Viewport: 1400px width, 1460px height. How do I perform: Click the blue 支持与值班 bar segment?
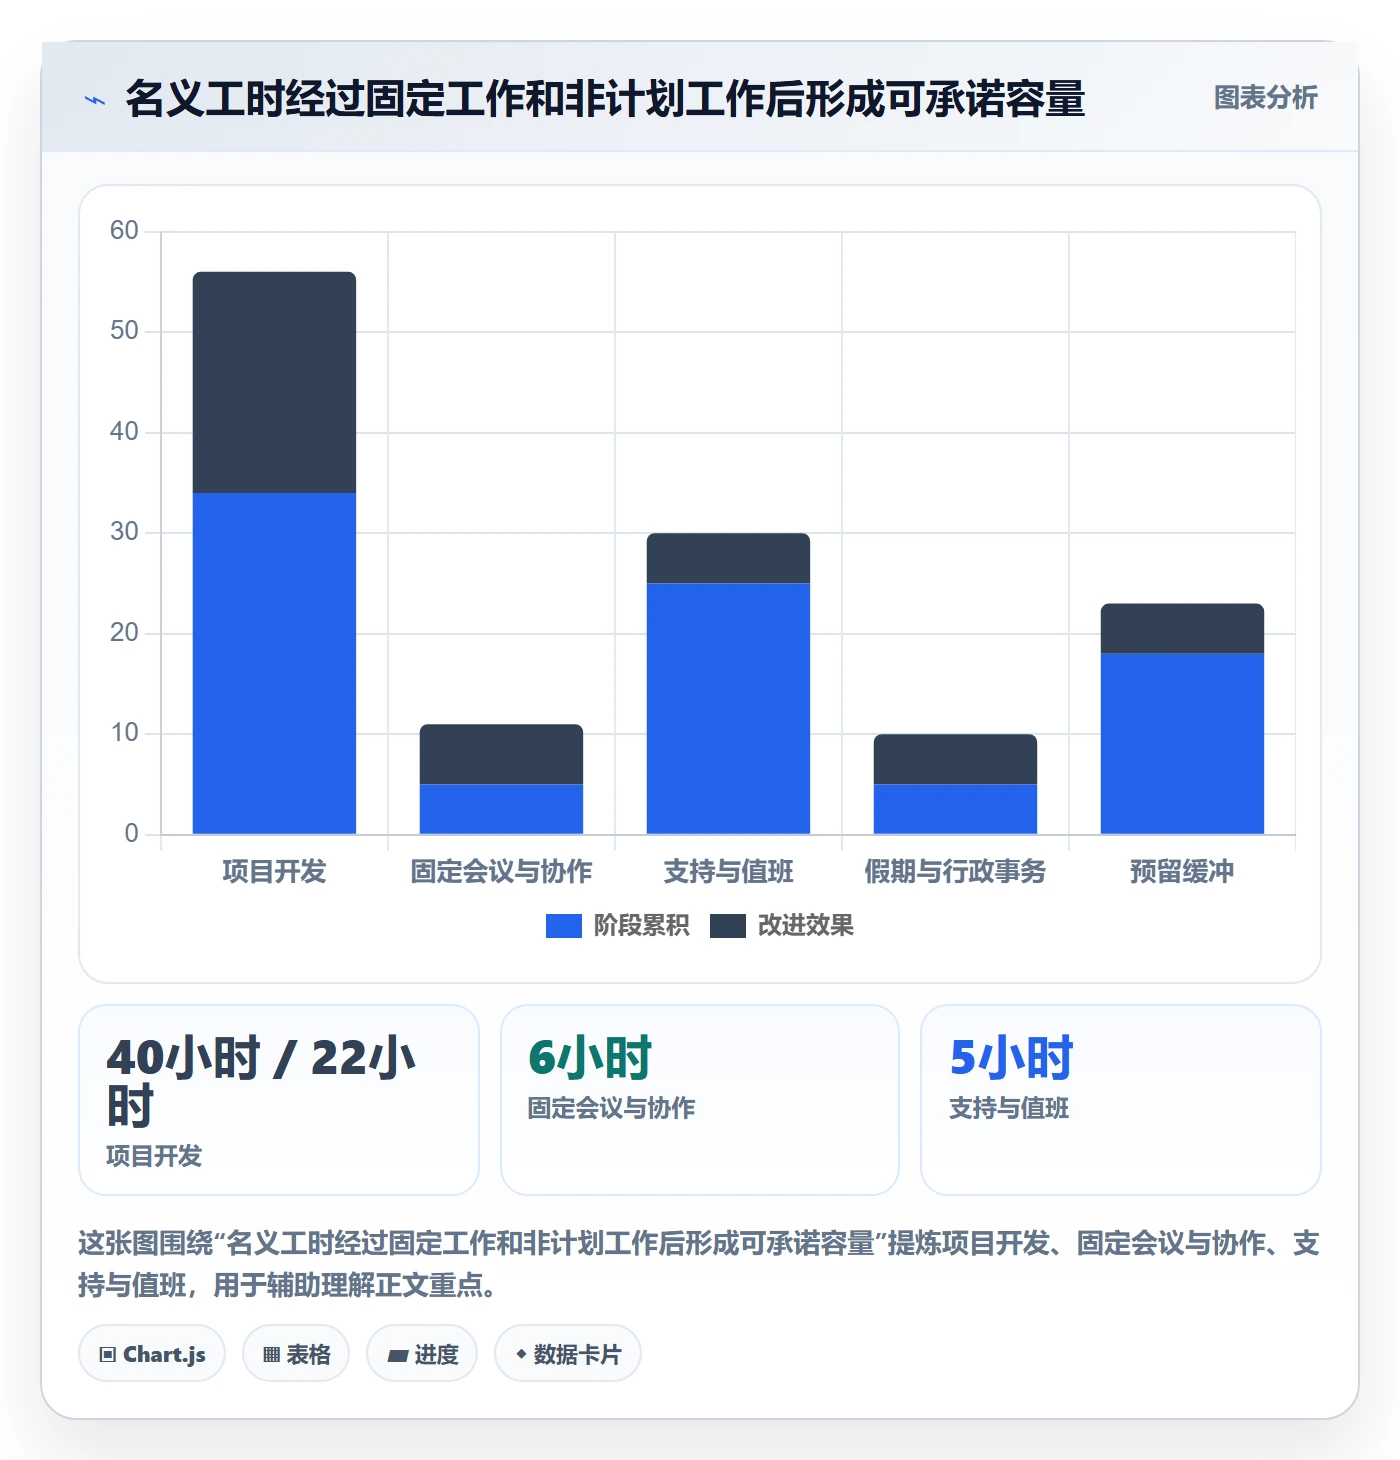coord(728,708)
